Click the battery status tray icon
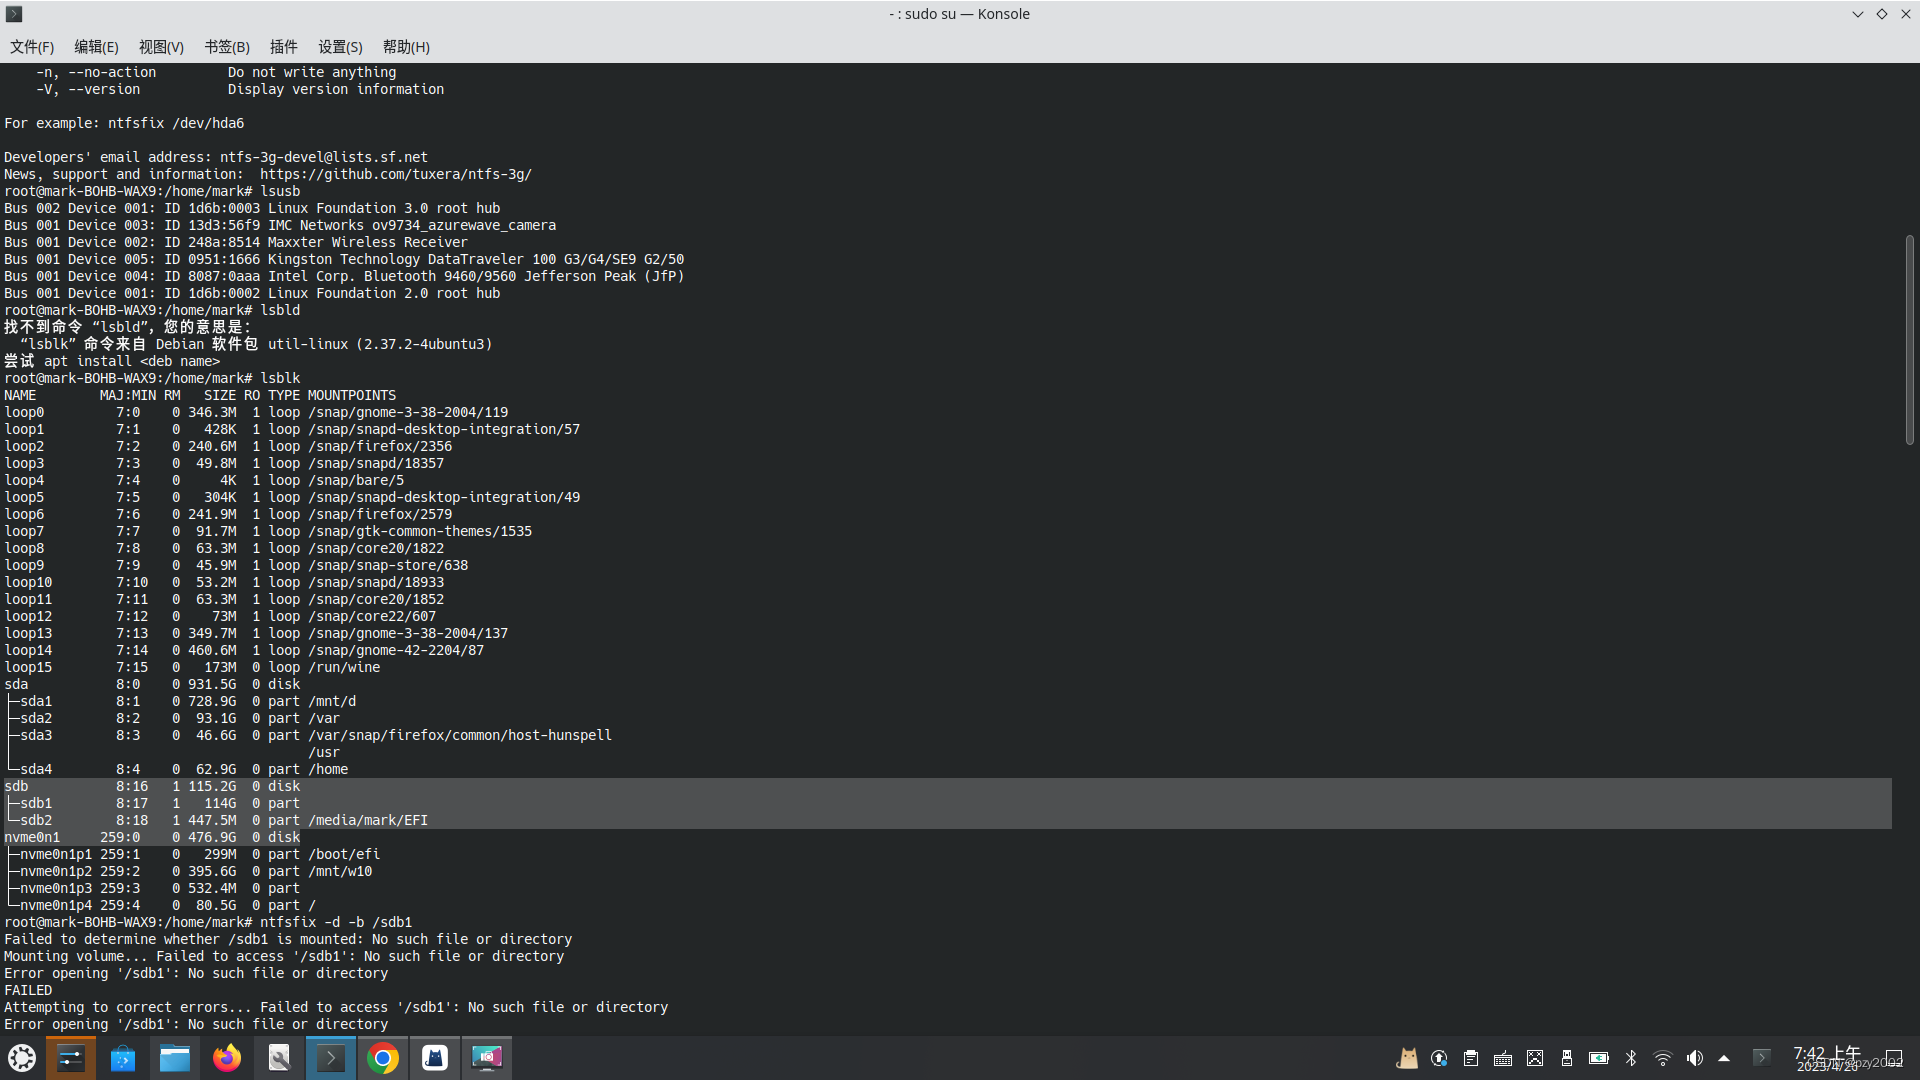 pyautogui.click(x=1599, y=1058)
